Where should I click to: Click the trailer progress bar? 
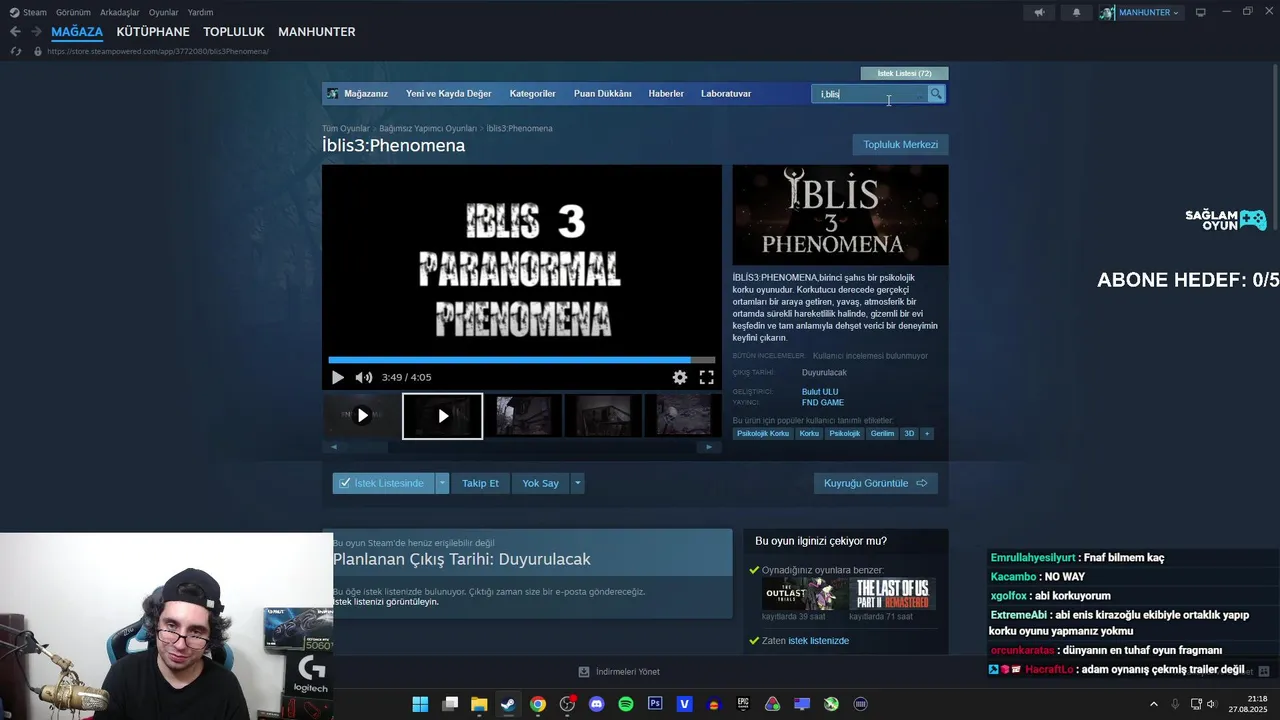(522, 360)
